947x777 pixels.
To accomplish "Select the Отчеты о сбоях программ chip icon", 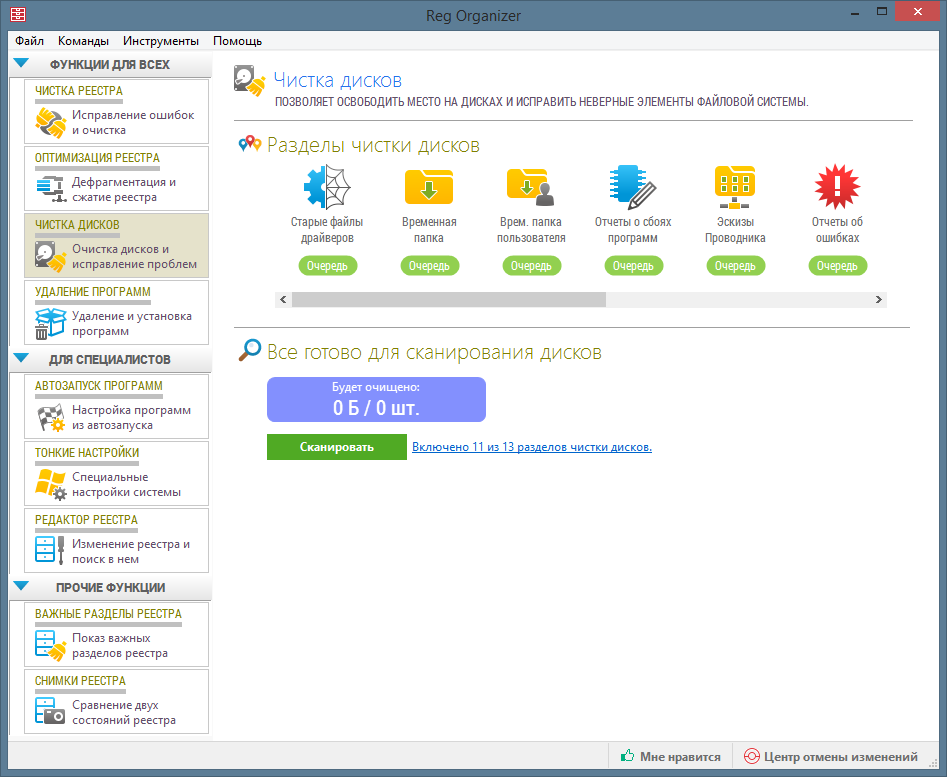I will [x=632, y=187].
